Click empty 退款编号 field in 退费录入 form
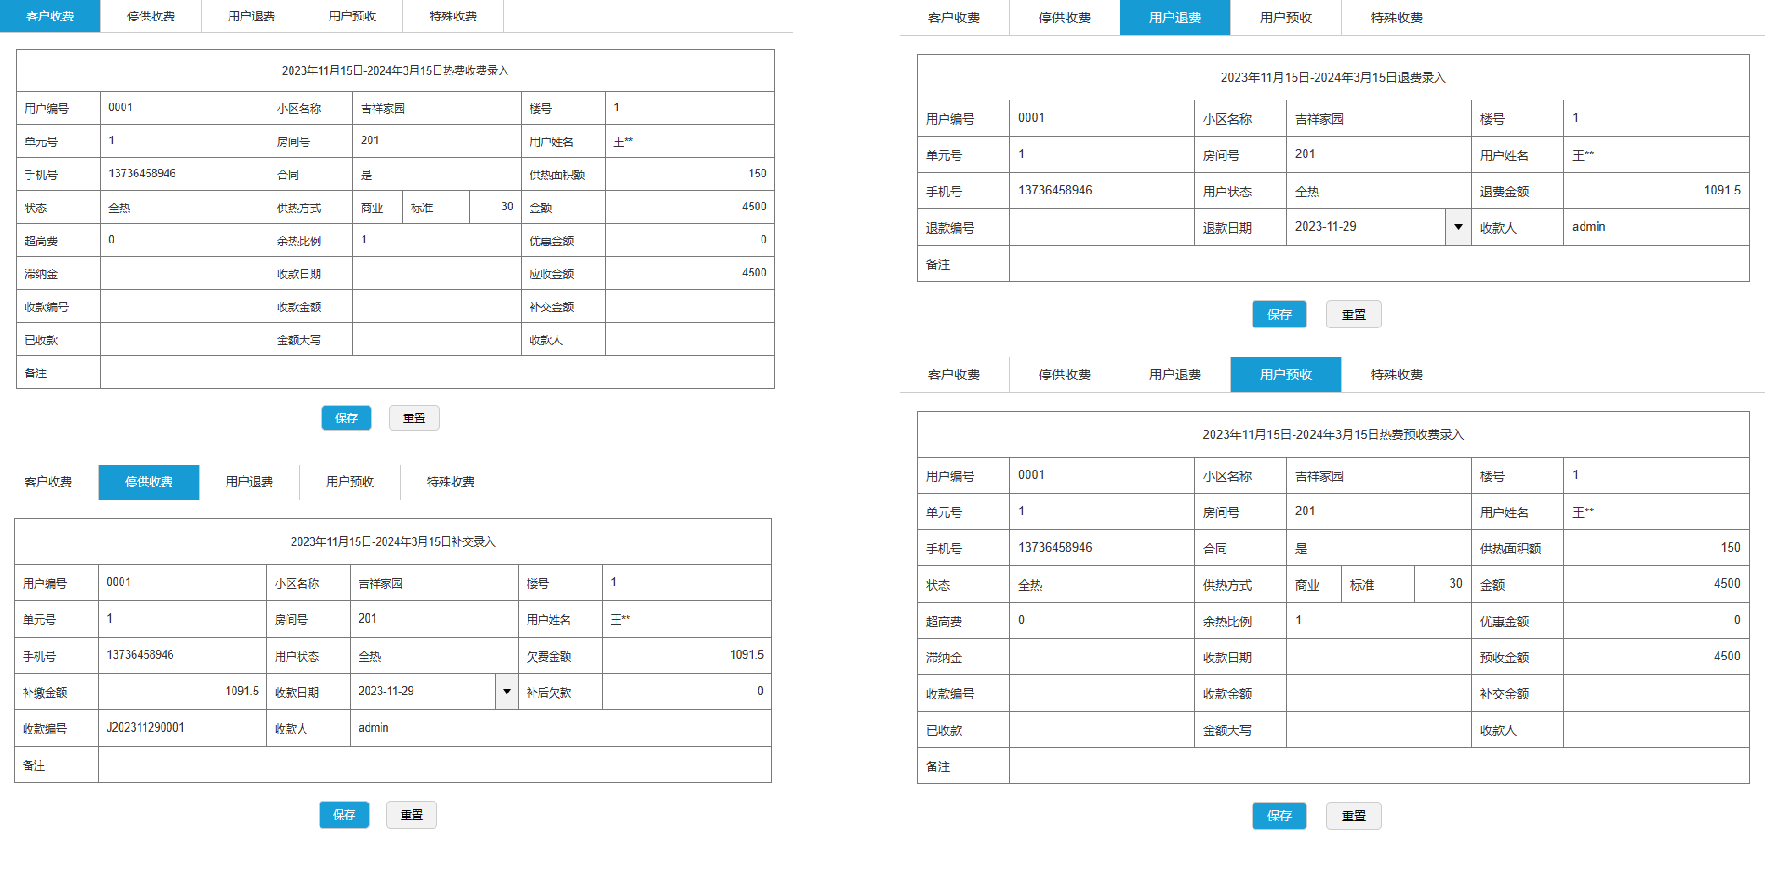1765x894 pixels. pos(1101,227)
